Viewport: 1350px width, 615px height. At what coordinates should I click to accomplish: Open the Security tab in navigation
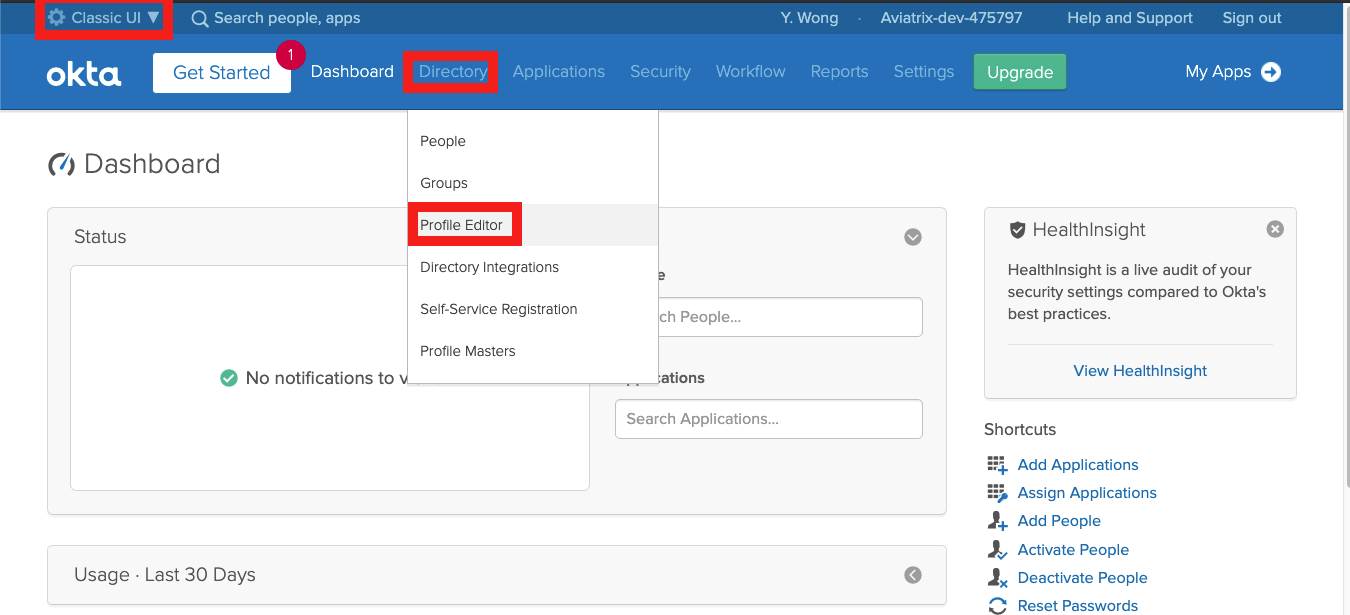660,72
